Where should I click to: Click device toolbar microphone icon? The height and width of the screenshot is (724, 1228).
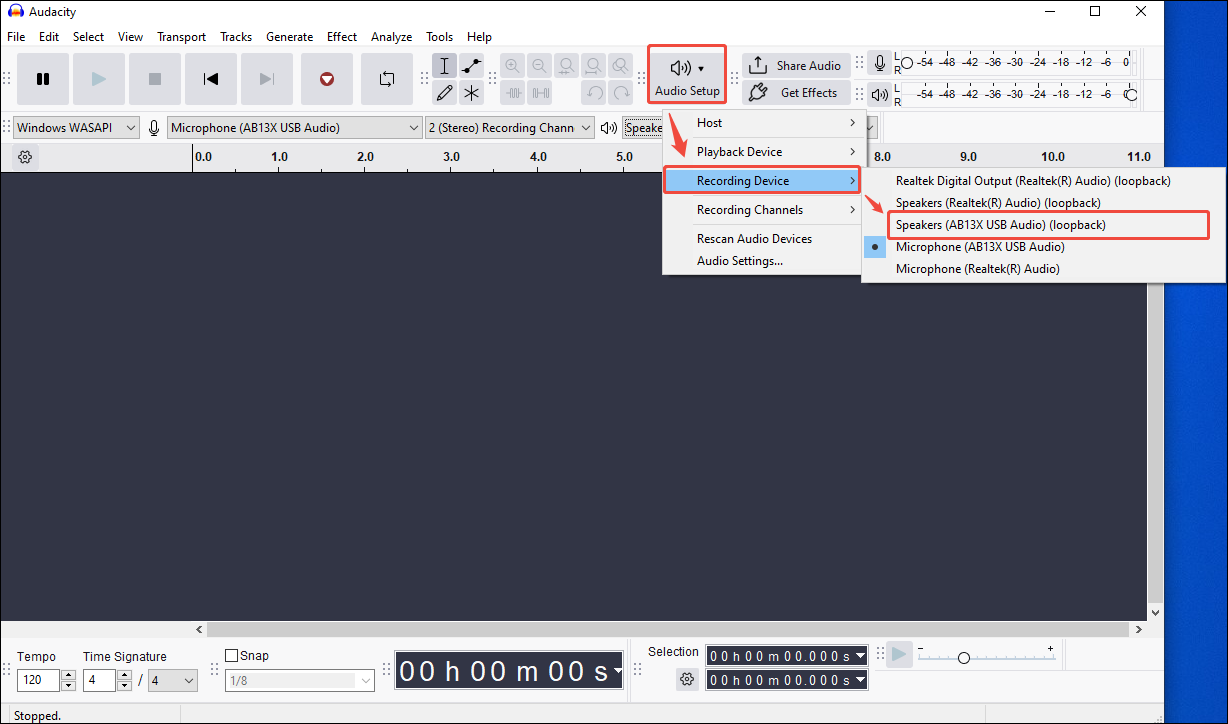coord(154,128)
